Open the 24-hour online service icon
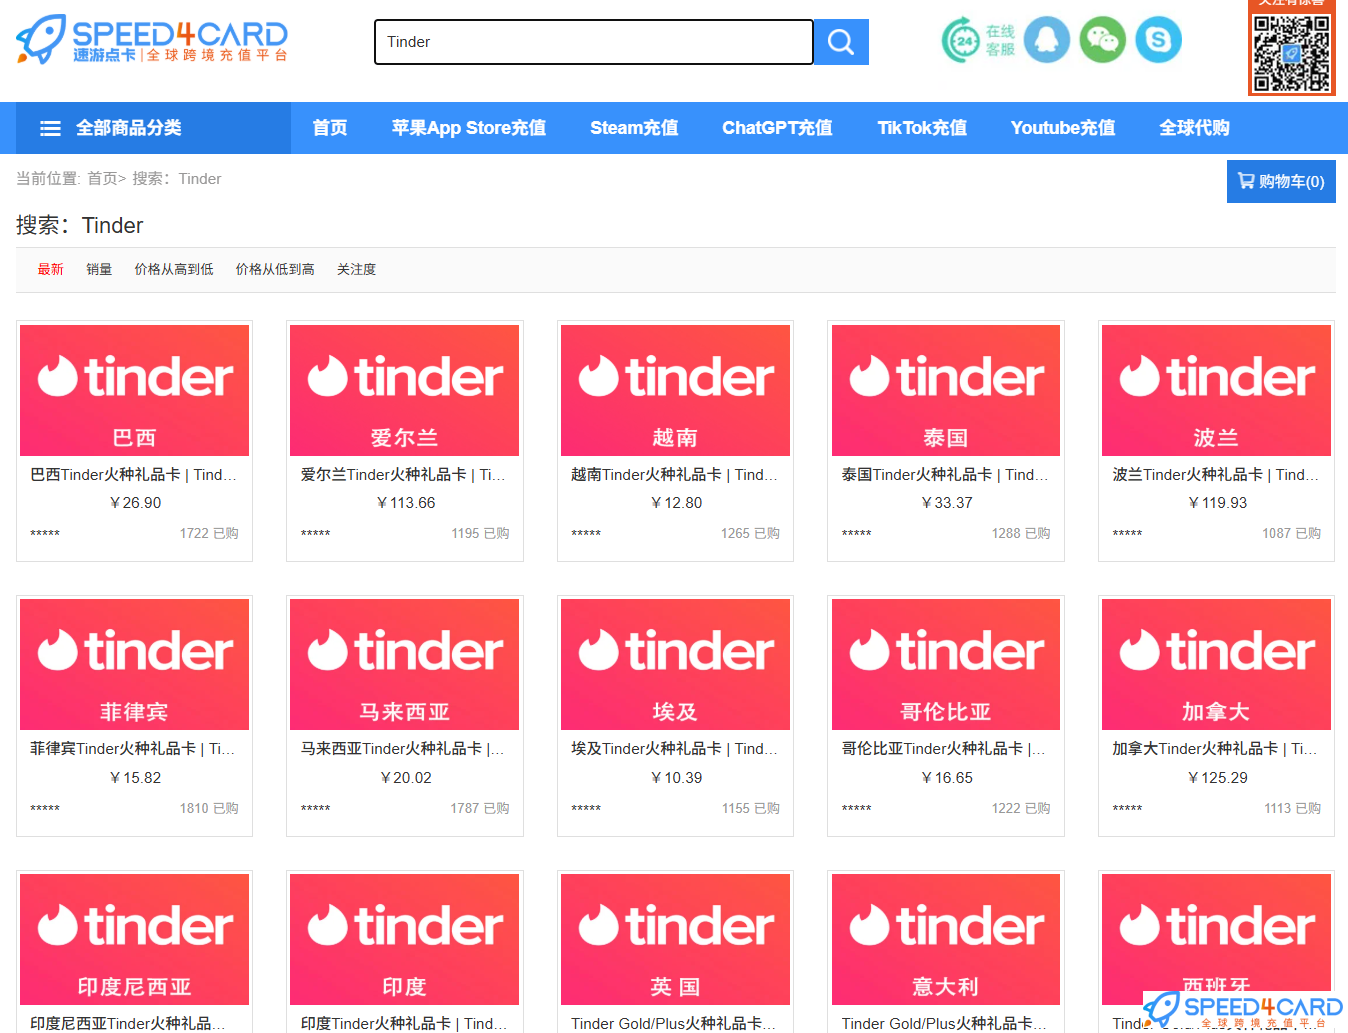 (978, 40)
